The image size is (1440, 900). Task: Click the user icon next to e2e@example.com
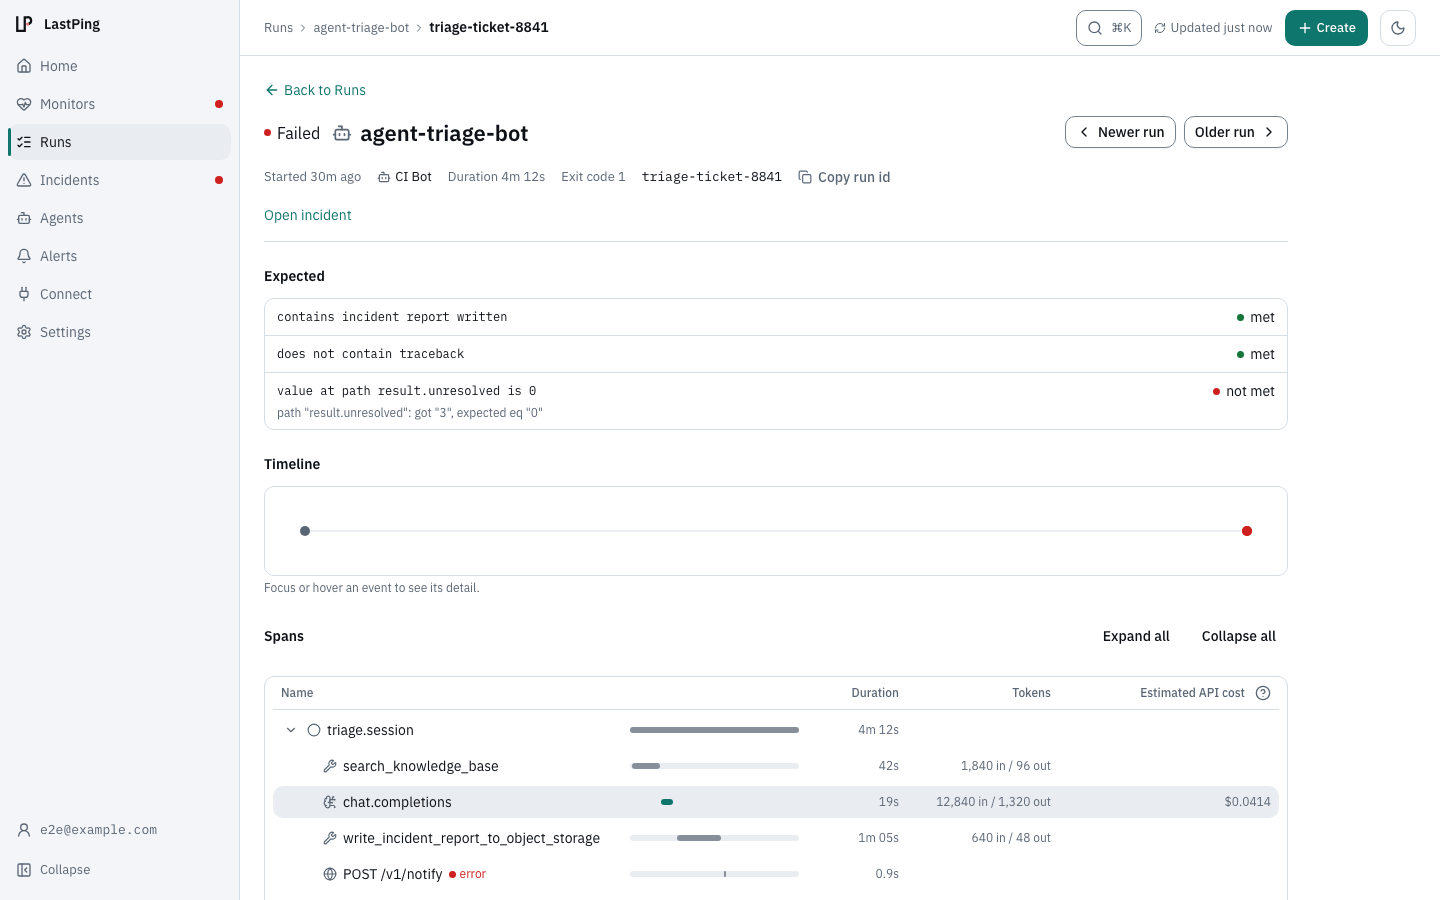24,830
